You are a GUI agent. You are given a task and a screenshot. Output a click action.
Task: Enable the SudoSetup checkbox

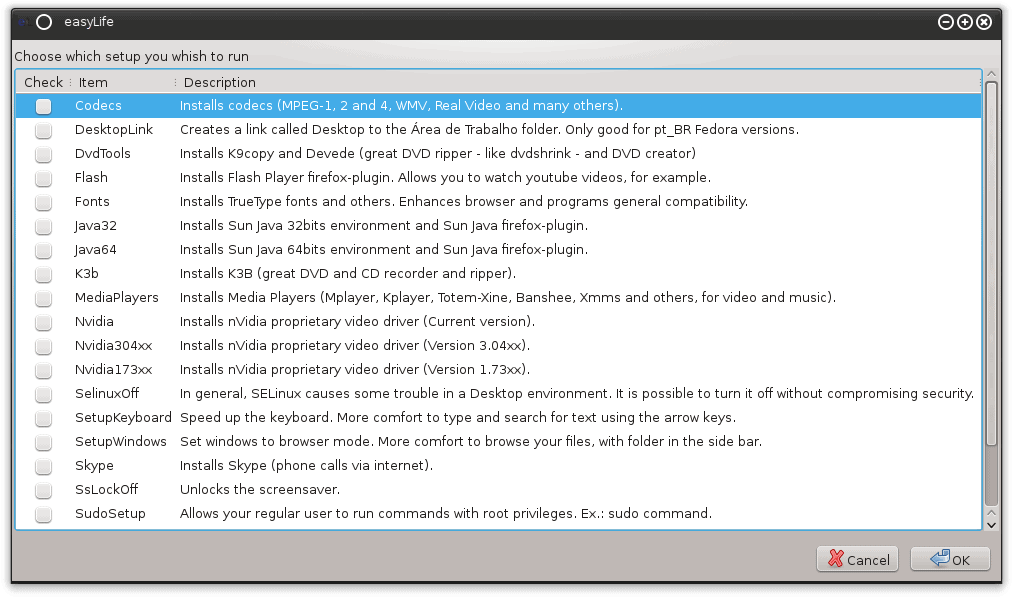click(43, 515)
